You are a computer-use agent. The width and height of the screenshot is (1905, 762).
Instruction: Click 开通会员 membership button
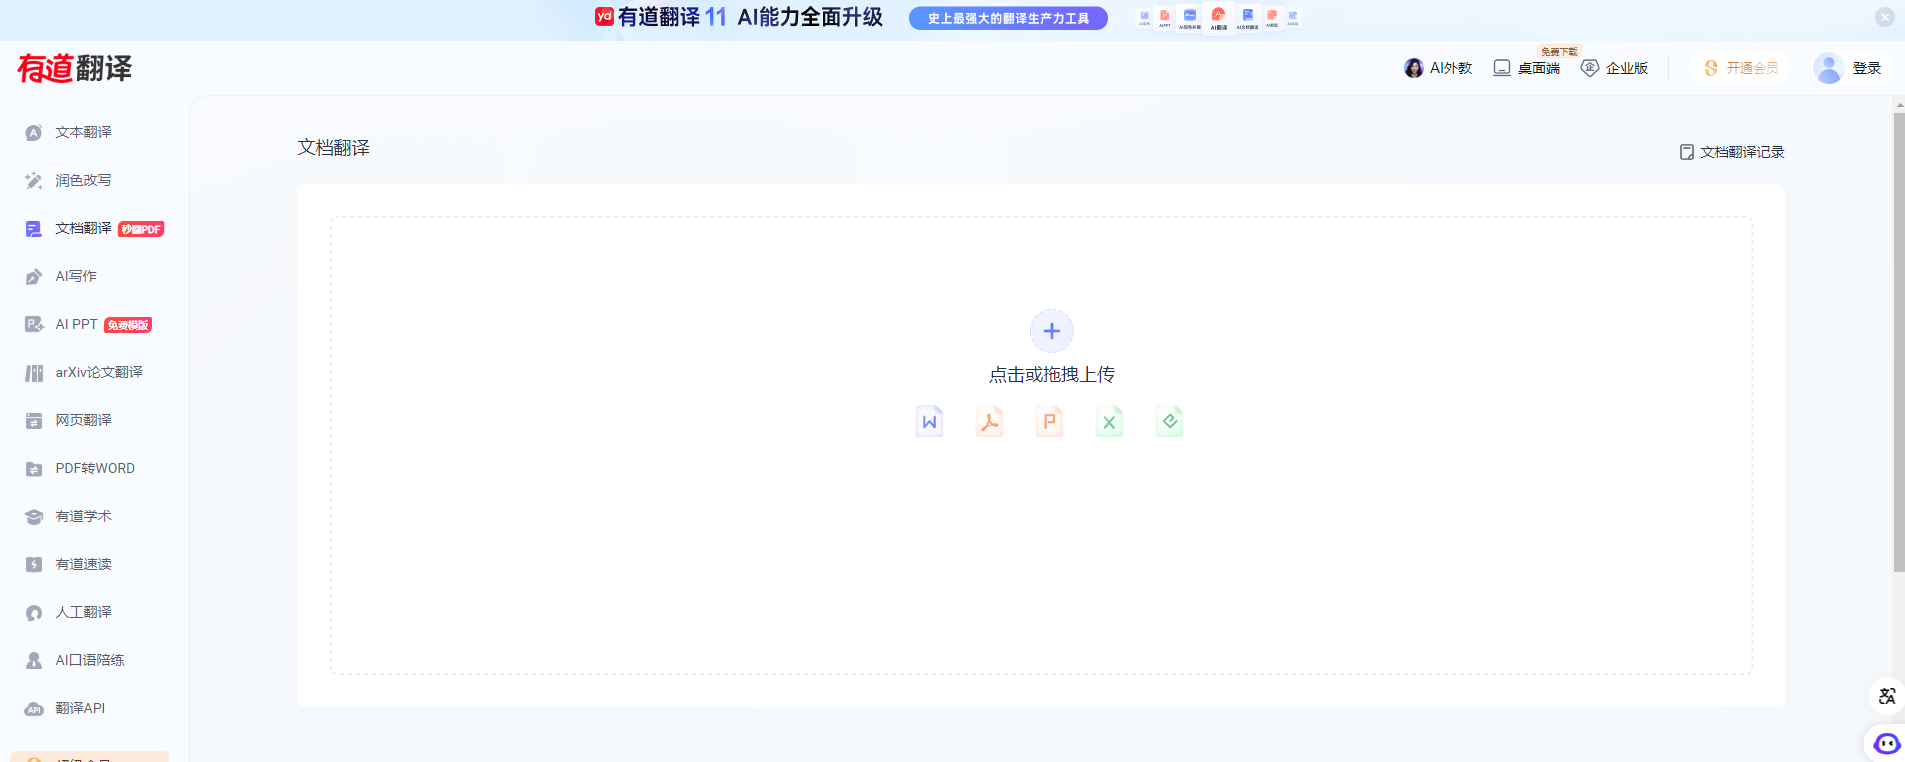pyautogui.click(x=1741, y=68)
